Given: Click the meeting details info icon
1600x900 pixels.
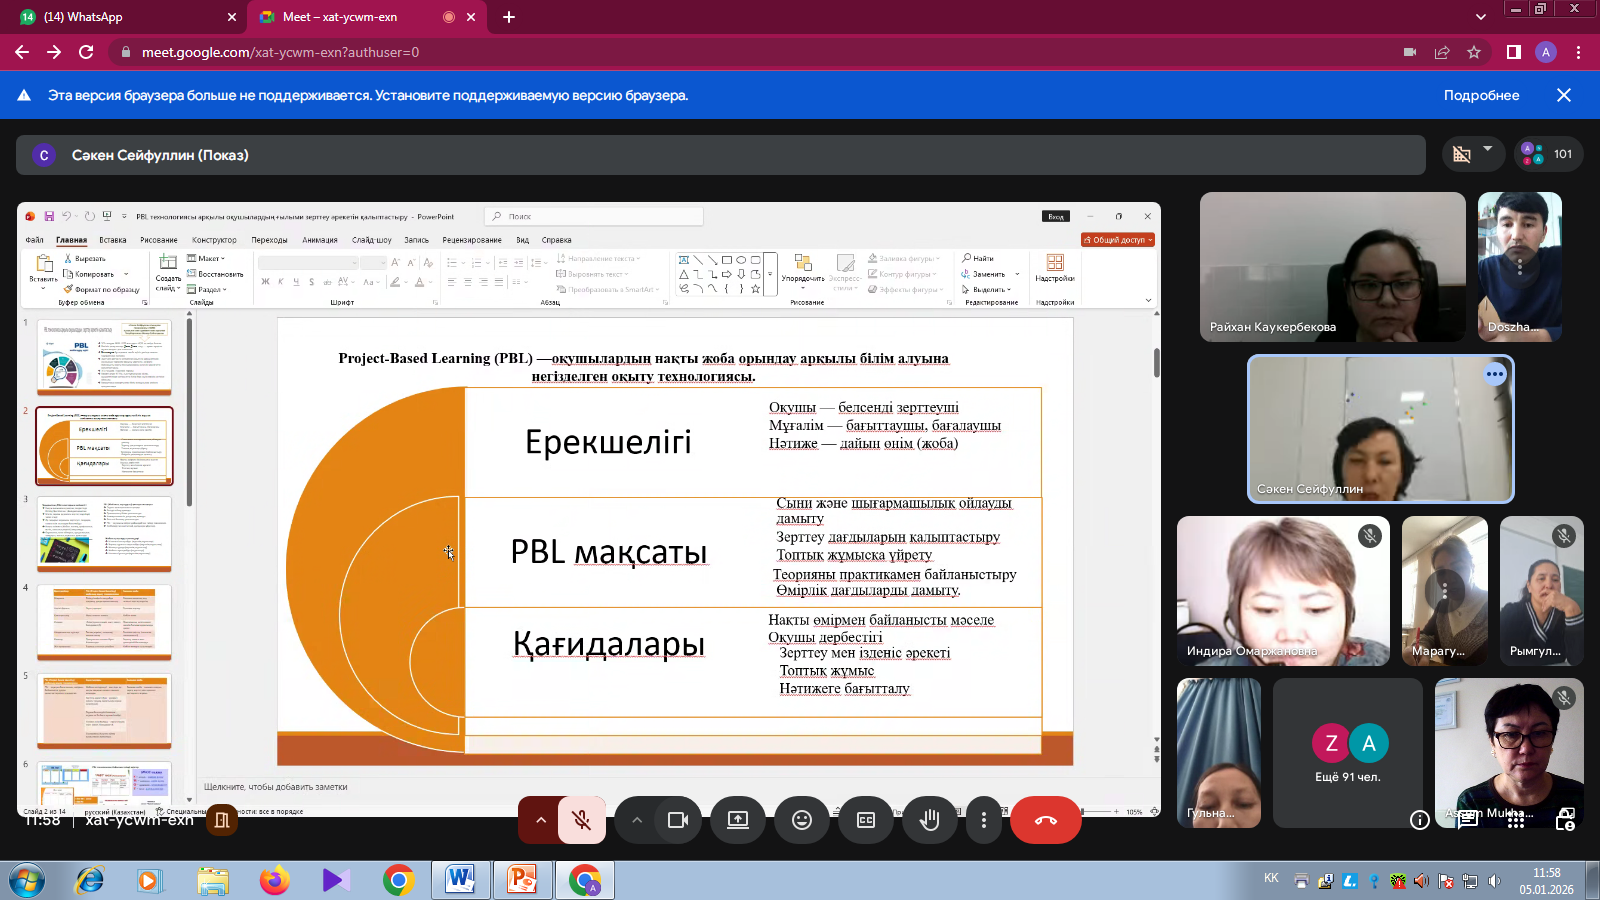Looking at the screenshot, I should click(x=1419, y=820).
